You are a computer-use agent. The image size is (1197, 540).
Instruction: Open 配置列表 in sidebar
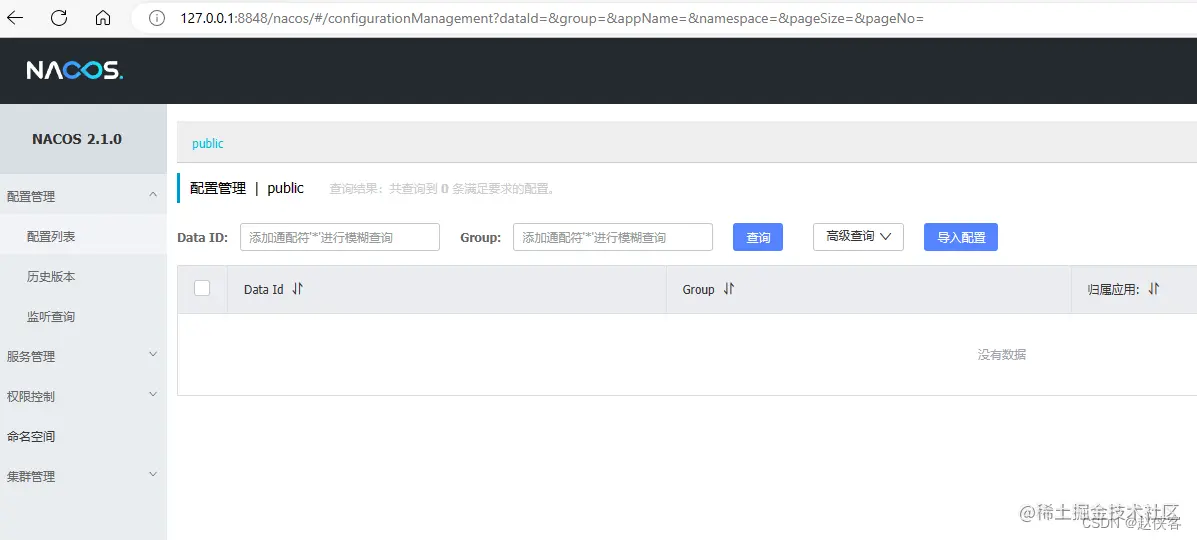coord(83,237)
